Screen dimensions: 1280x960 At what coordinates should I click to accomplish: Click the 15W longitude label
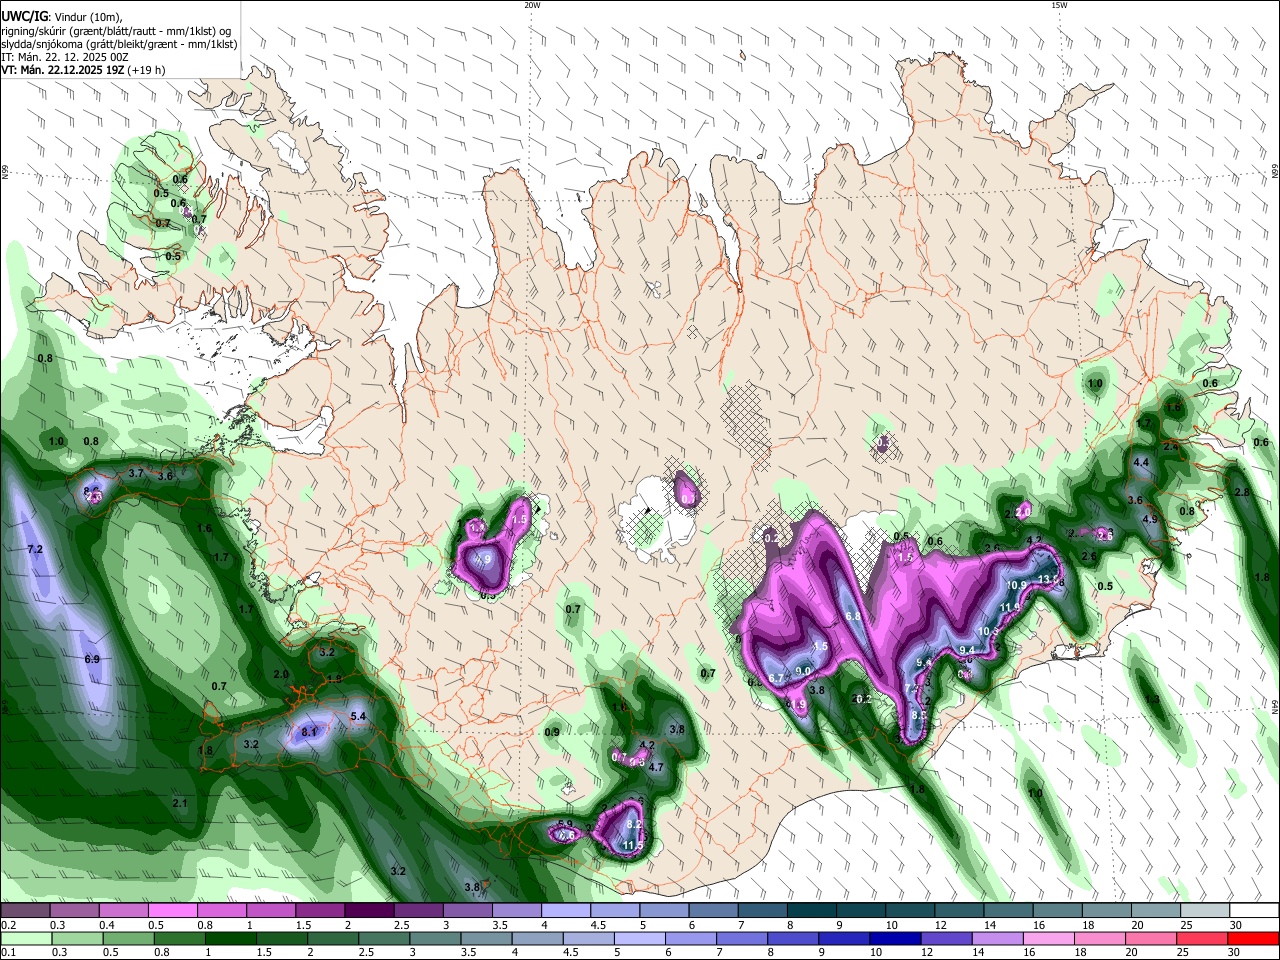point(1059,5)
